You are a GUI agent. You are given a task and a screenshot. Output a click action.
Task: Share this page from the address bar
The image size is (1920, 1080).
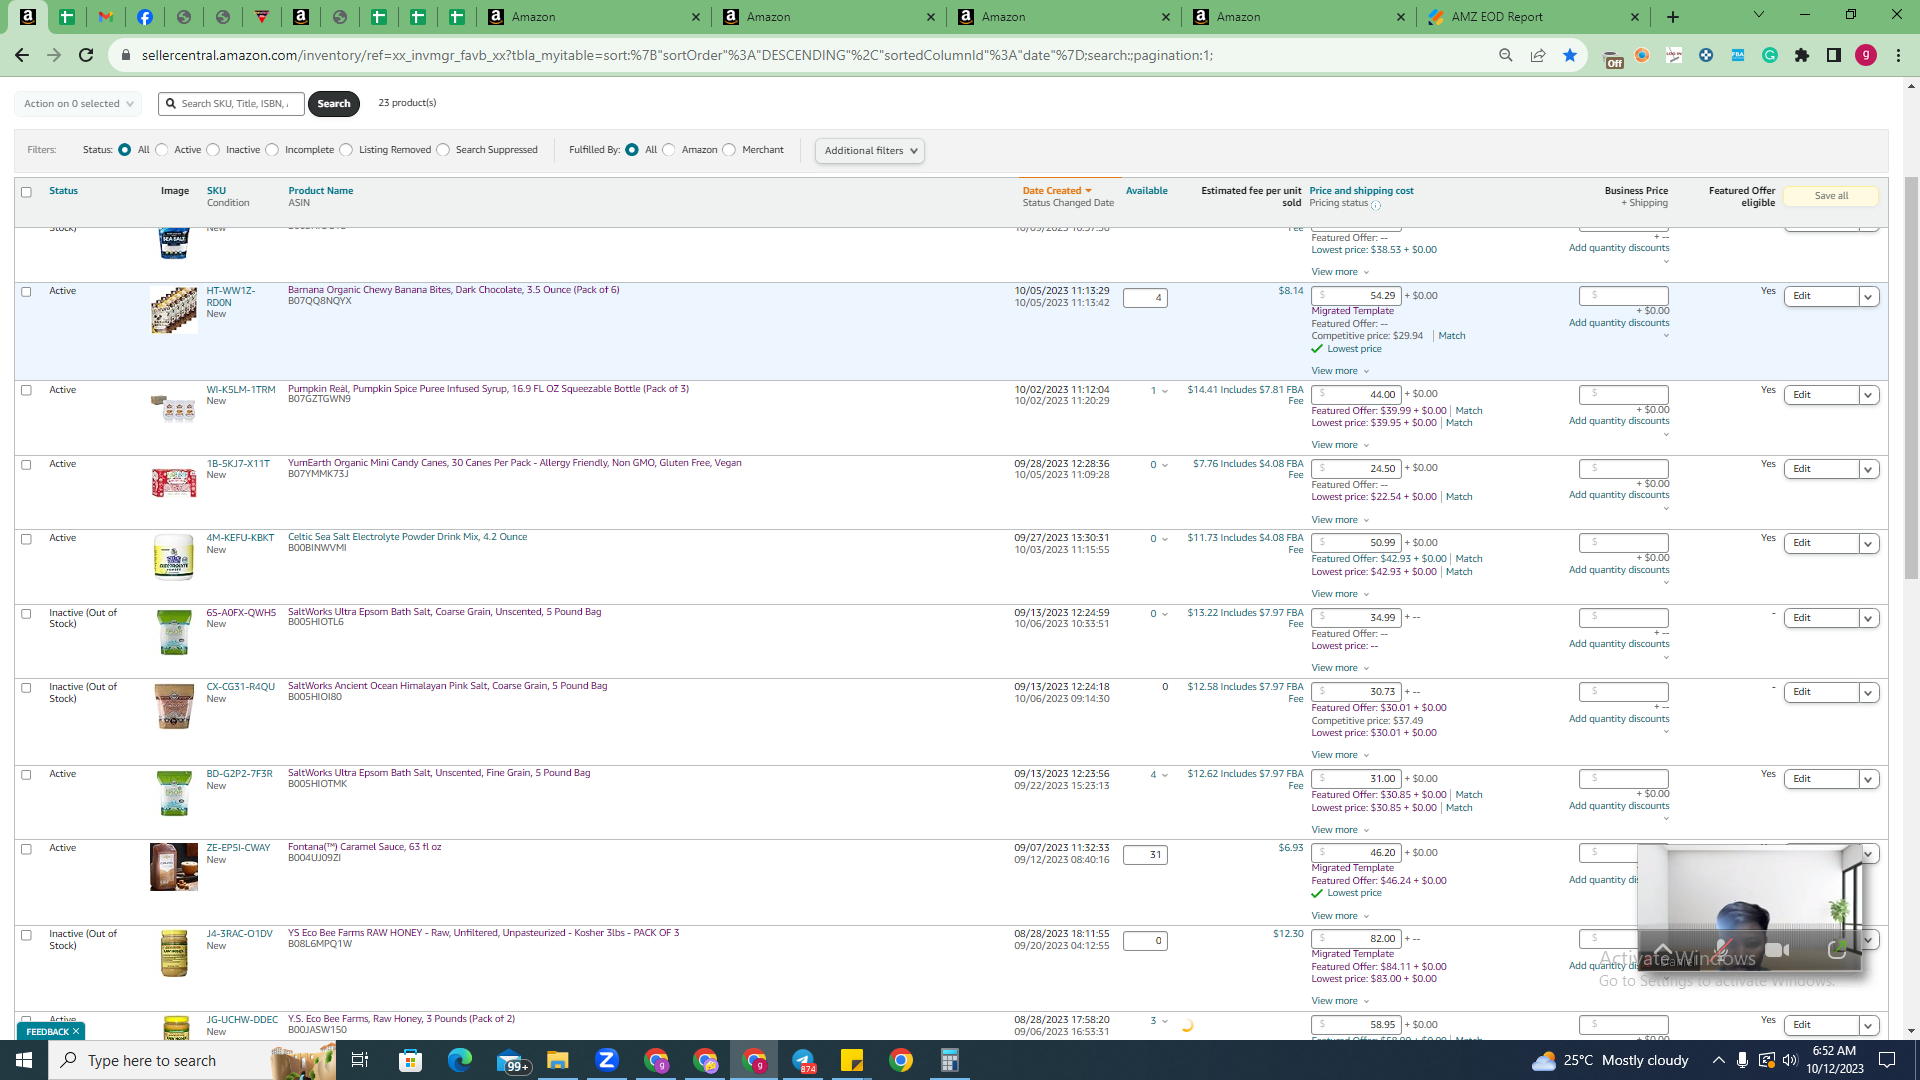pyautogui.click(x=1537, y=55)
